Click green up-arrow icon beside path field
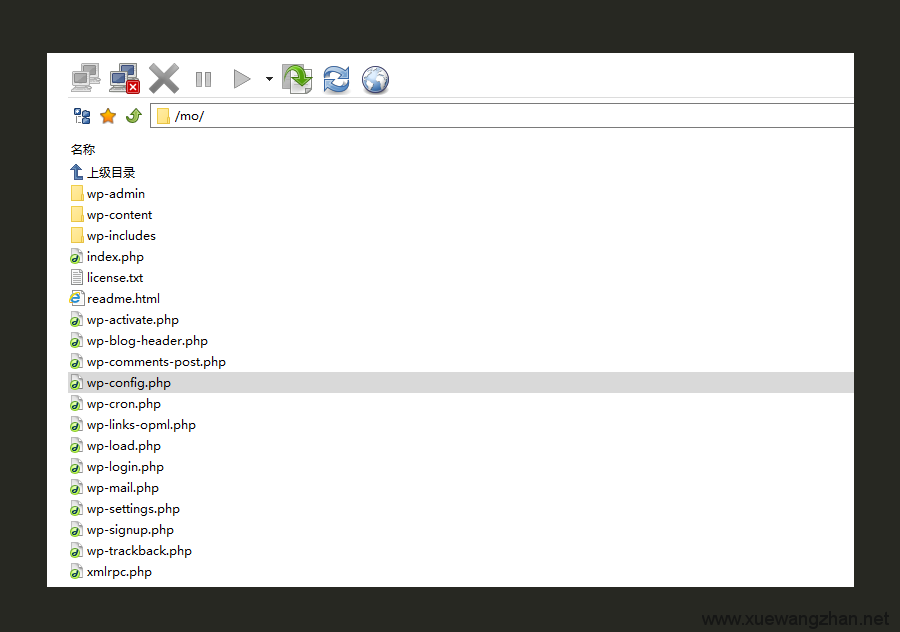Screen dimensions: 900x632 tap(133, 116)
